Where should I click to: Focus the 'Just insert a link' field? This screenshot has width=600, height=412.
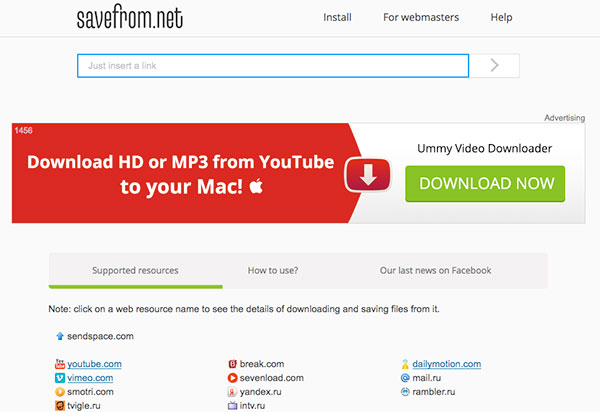point(273,66)
